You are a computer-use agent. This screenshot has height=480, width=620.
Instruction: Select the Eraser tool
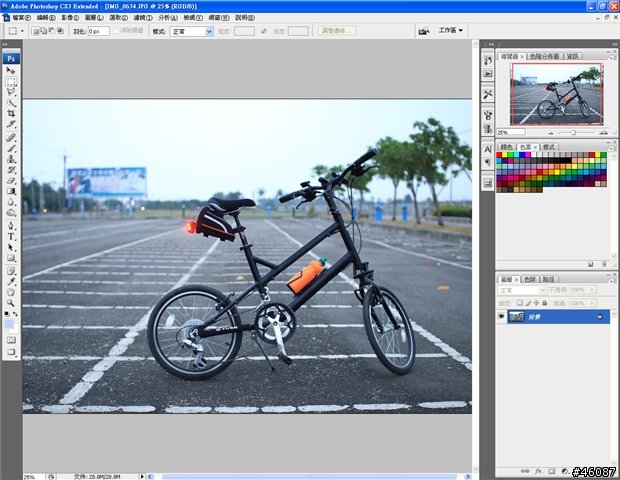pos(11,180)
